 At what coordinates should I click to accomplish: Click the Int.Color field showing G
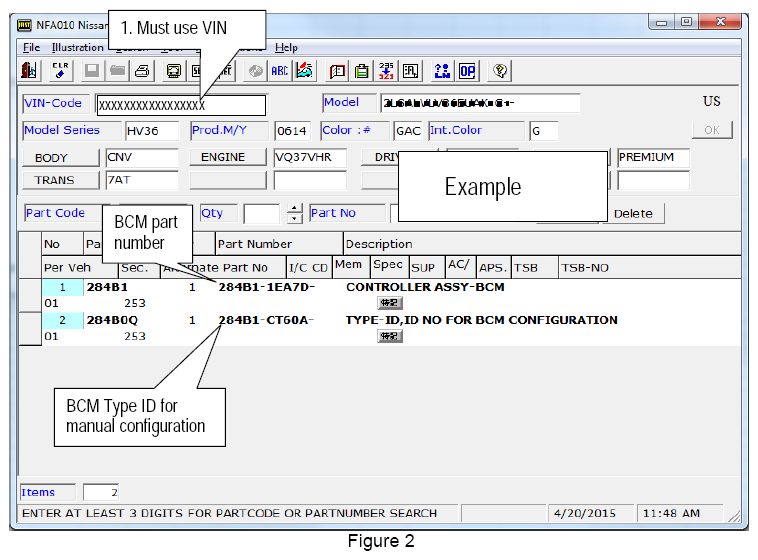pyautogui.click(x=544, y=131)
